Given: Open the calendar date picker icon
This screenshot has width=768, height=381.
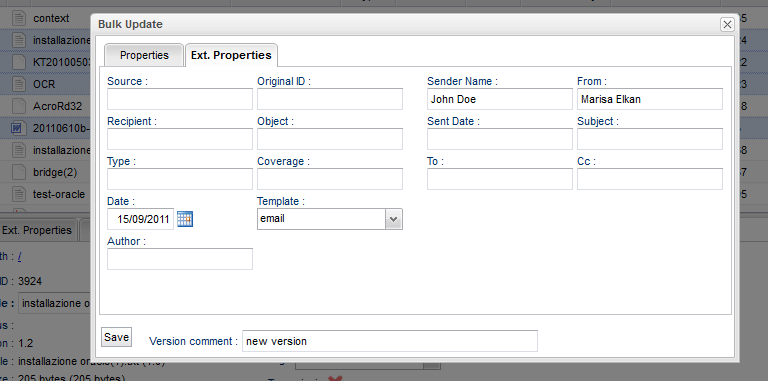Looking at the screenshot, I should click(x=185, y=219).
